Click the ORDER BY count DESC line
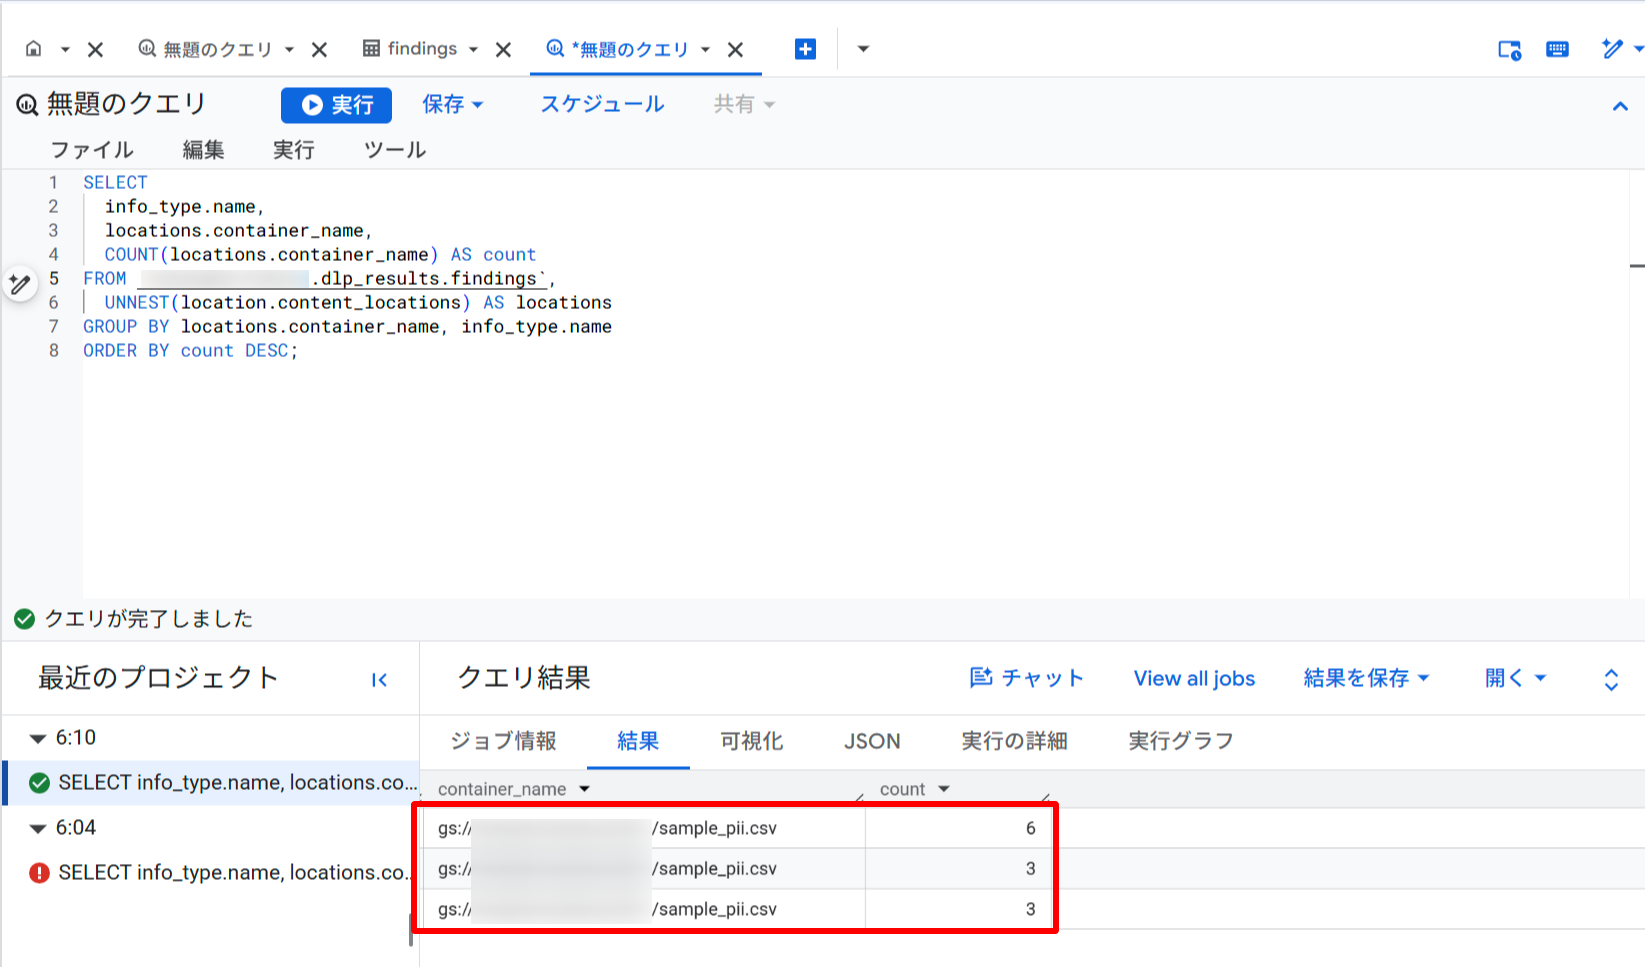This screenshot has height=967, width=1645. (190, 351)
